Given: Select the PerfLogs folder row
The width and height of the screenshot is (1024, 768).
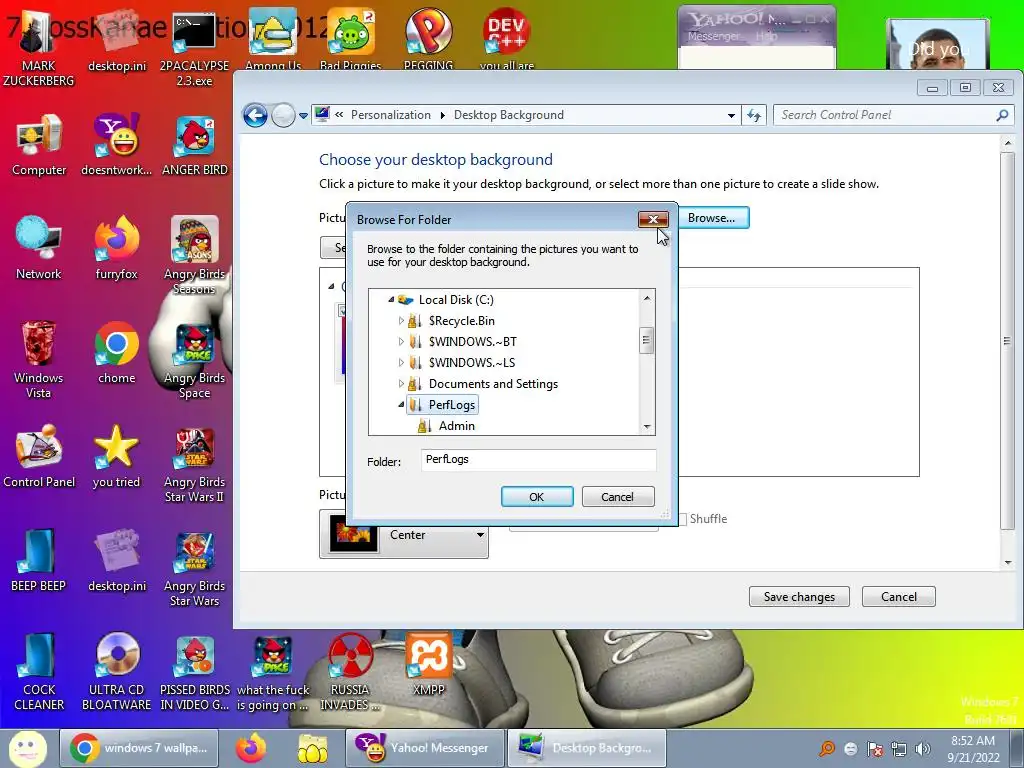Looking at the screenshot, I should pos(443,405).
